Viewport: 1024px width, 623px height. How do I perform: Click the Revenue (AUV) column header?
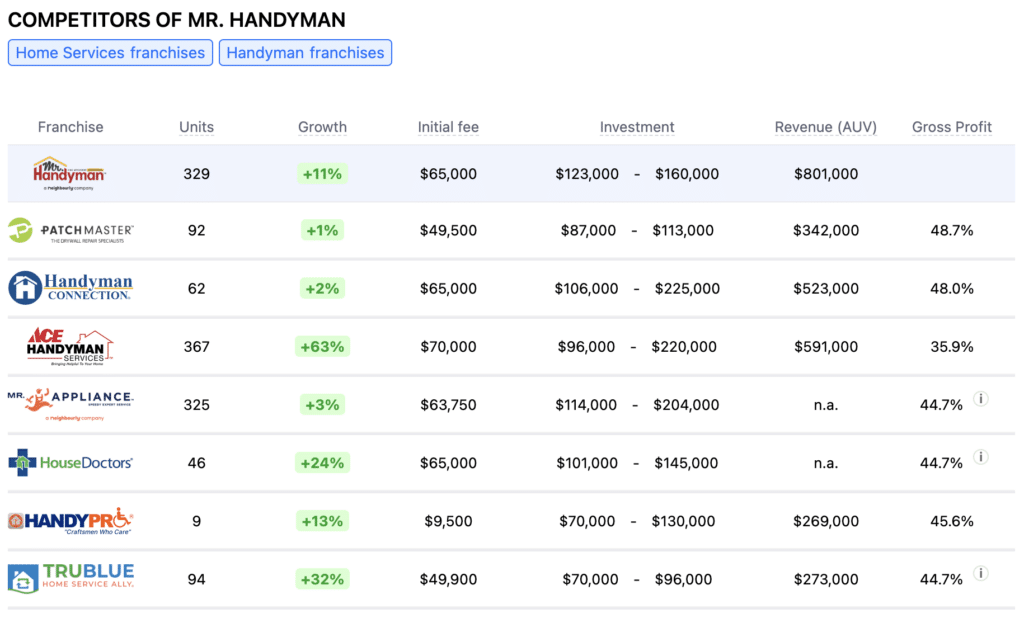click(826, 127)
